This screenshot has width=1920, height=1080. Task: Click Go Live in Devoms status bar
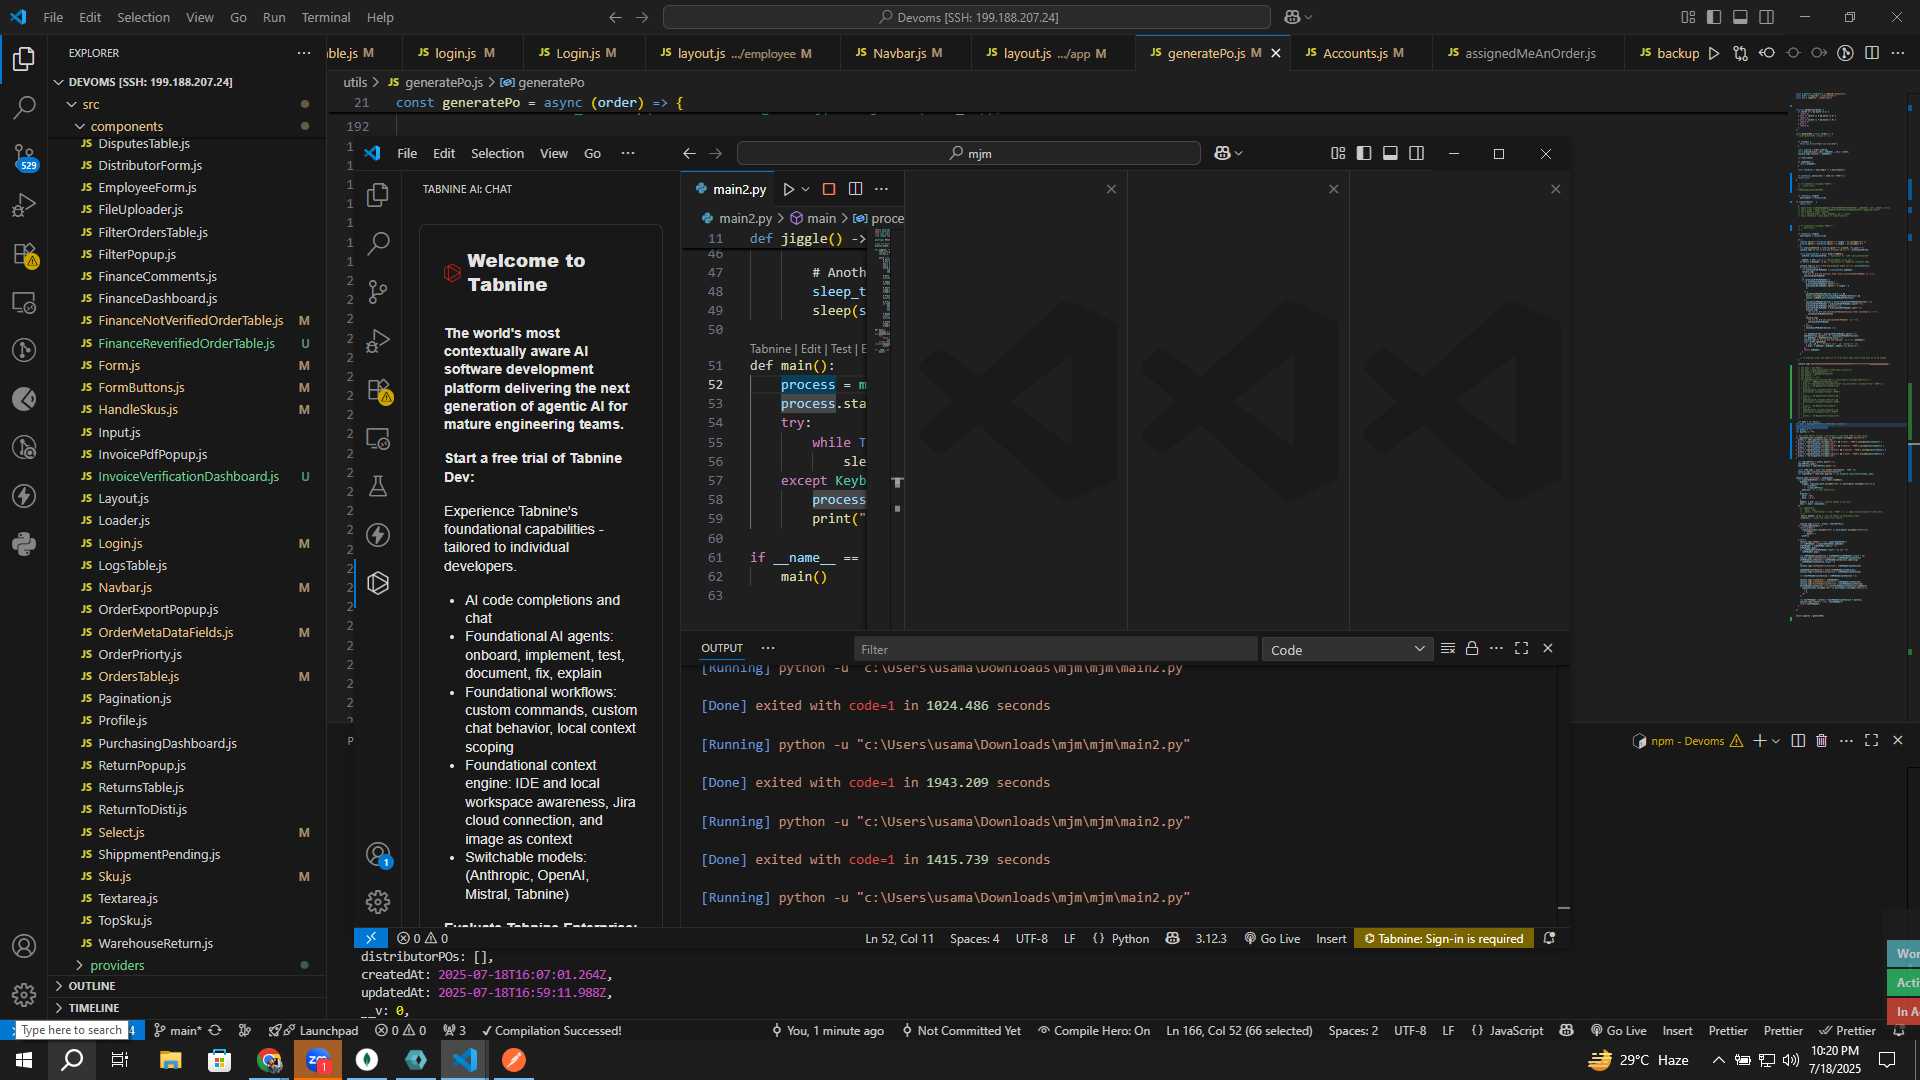pos(1618,1031)
